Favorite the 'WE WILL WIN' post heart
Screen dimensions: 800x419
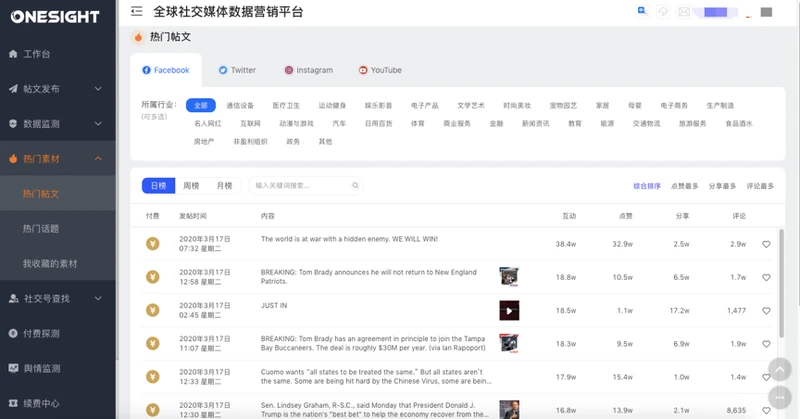(766, 244)
